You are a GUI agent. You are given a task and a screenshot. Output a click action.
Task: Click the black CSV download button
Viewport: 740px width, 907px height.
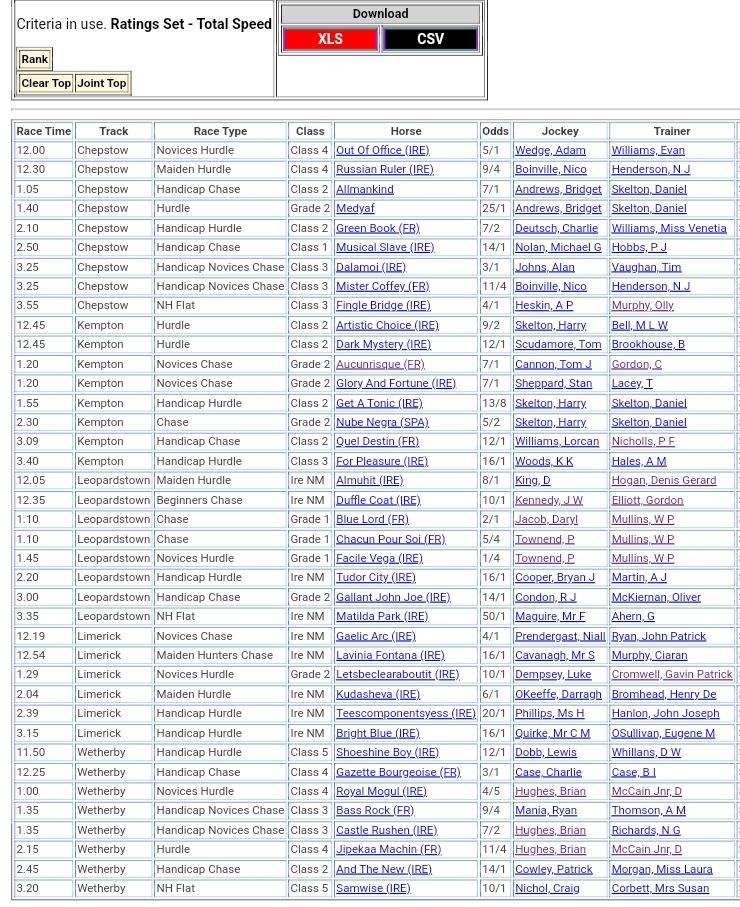[x=430, y=39]
